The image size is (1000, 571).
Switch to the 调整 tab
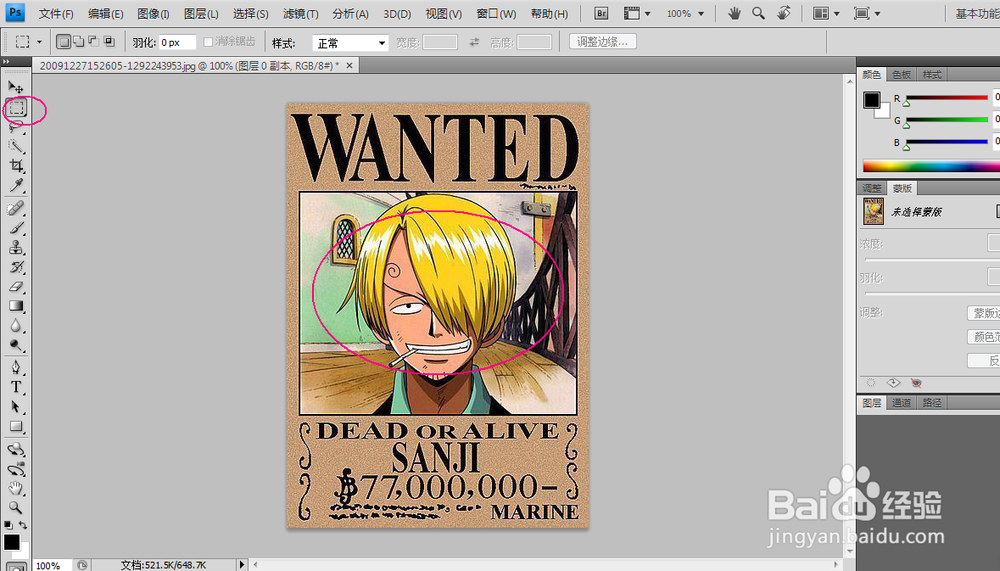pos(871,188)
